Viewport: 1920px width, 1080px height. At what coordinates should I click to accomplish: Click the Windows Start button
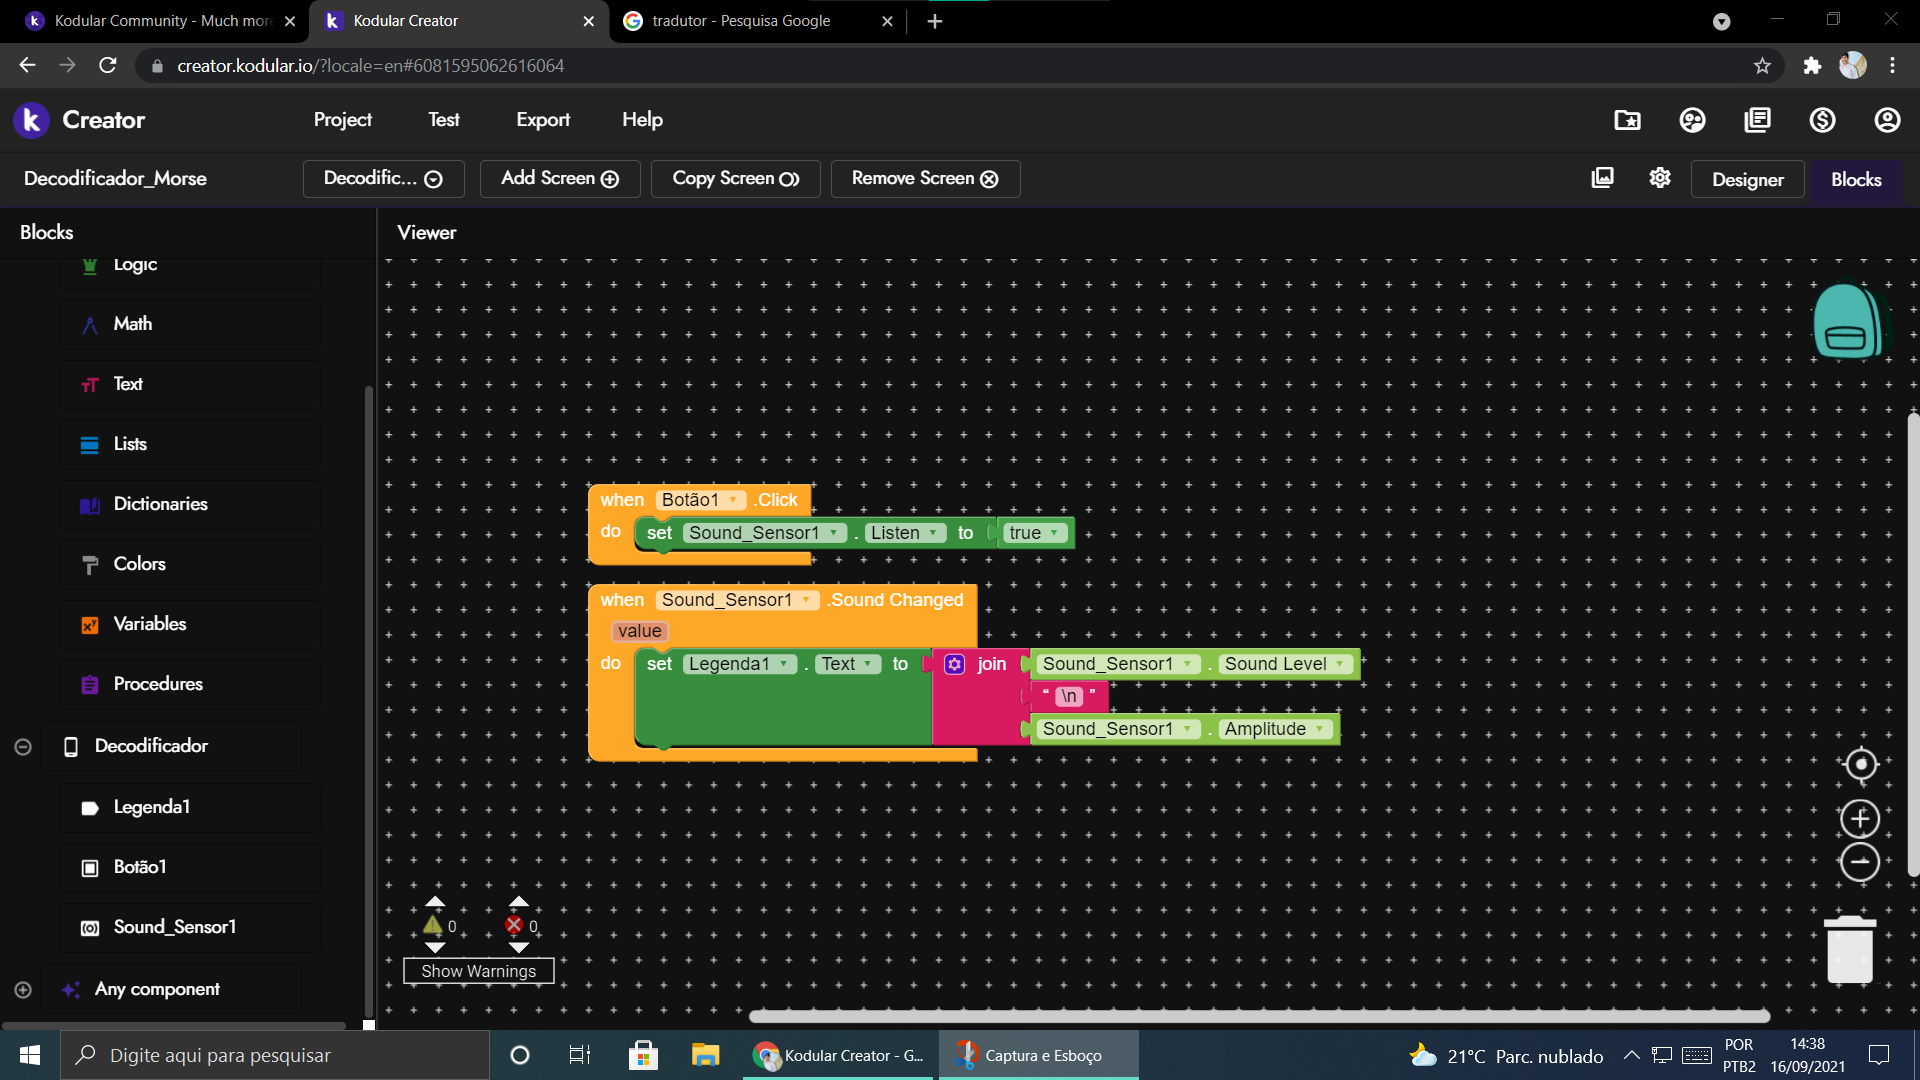click(30, 1055)
